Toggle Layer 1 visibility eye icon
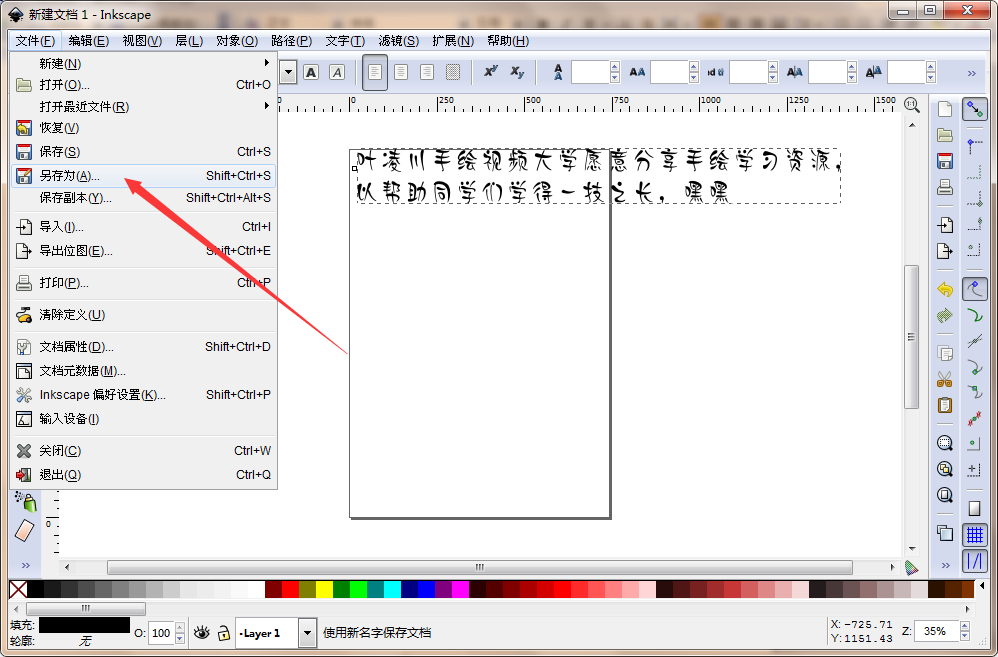The width and height of the screenshot is (998, 657). click(202, 632)
